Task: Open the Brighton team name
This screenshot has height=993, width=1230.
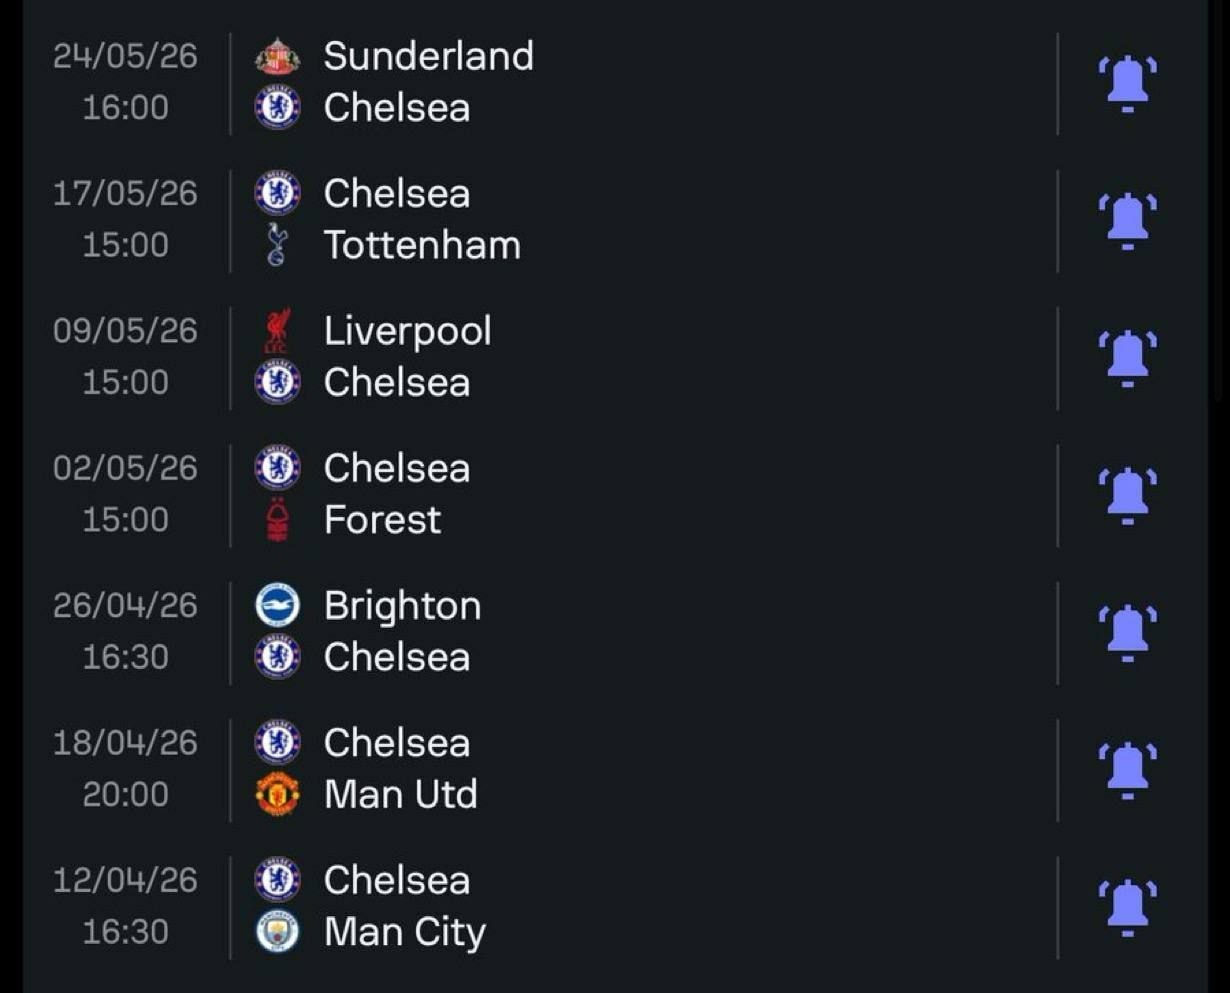Action: [x=402, y=607]
